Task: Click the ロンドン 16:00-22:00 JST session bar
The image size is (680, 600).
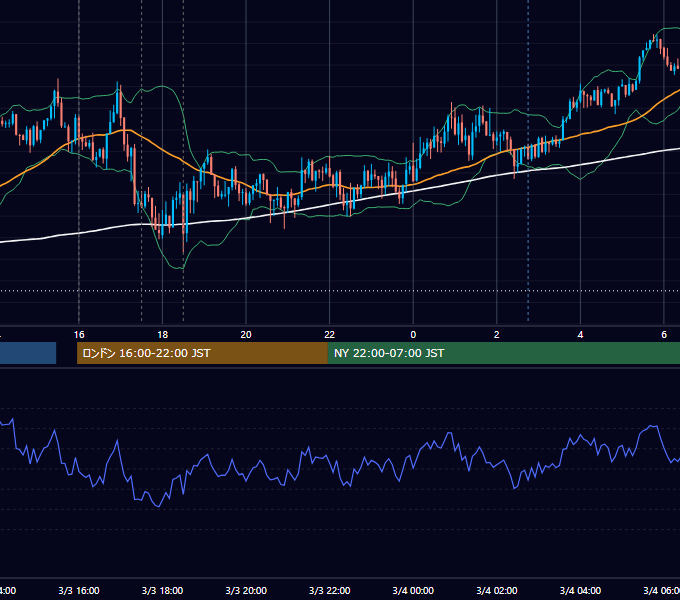Action: (x=202, y=353)
